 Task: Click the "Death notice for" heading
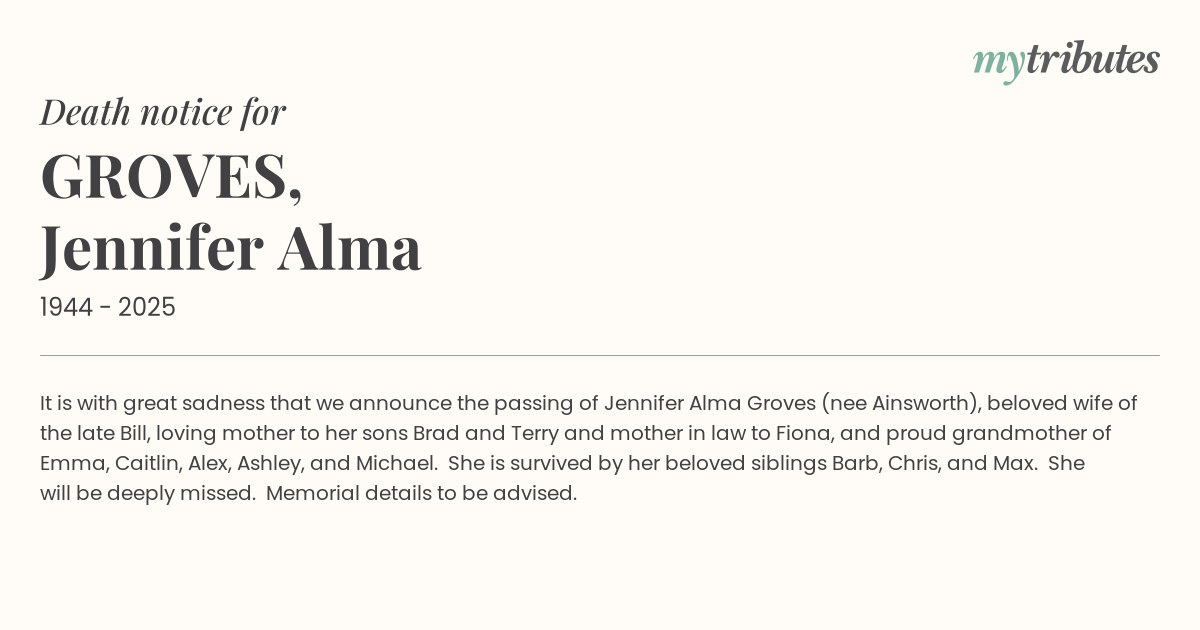pyautogui.click(x=163, y=112)
